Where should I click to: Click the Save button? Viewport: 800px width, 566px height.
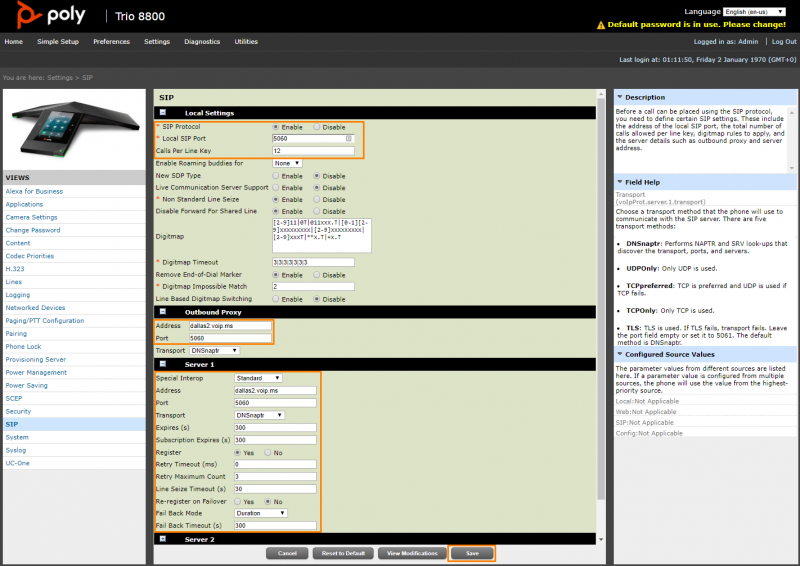coord(472,553)
